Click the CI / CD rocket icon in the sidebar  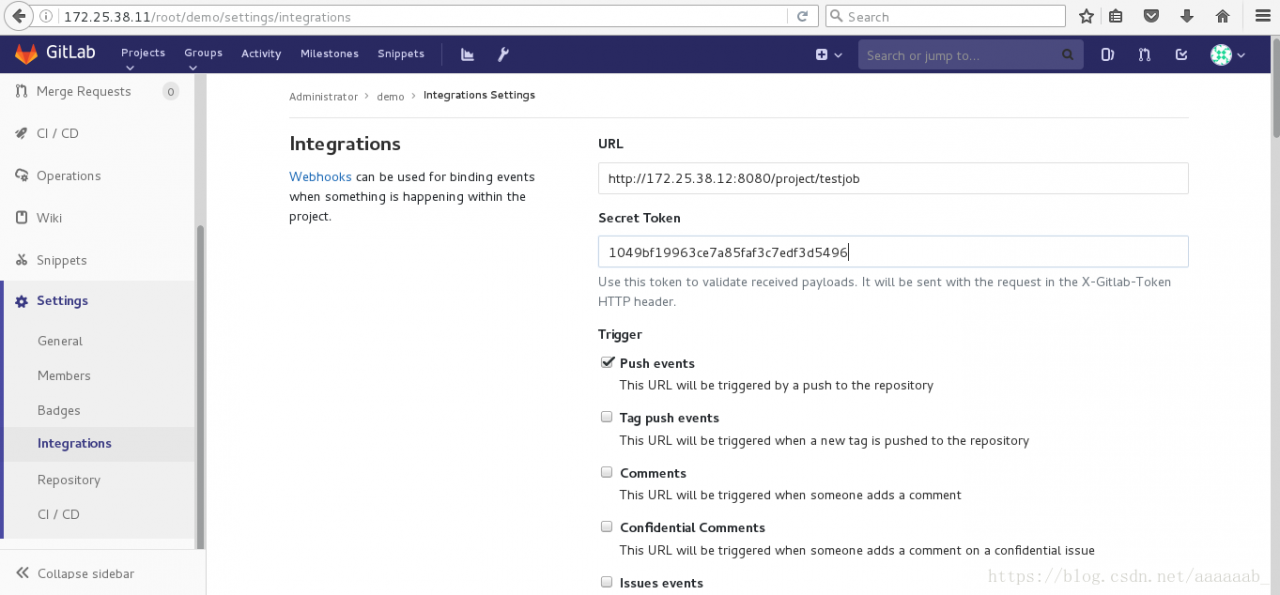point(21,133)
